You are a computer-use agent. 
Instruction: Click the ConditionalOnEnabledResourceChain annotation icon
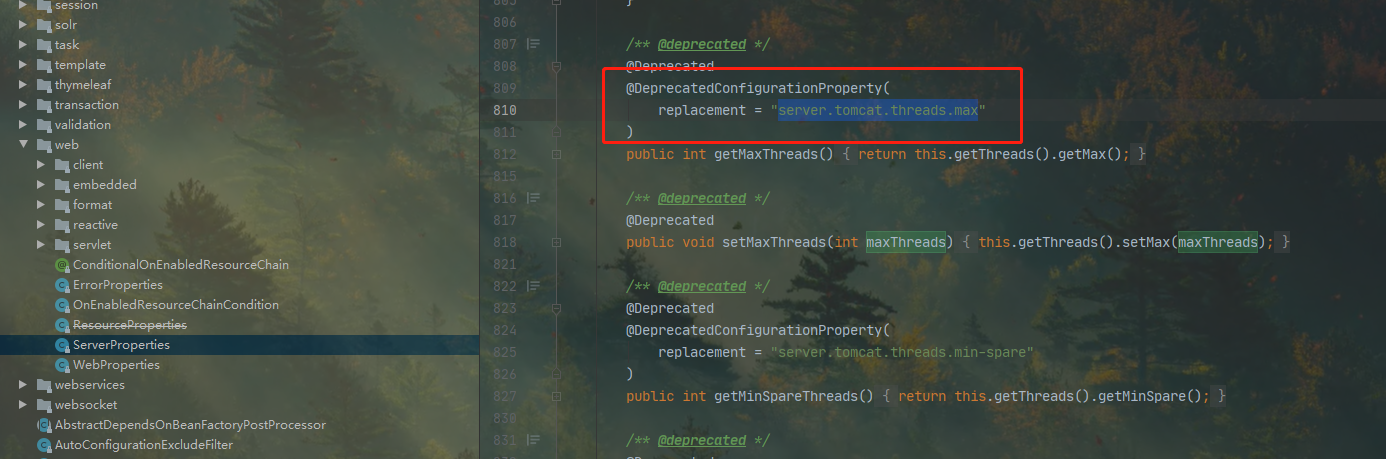point(63,265)
